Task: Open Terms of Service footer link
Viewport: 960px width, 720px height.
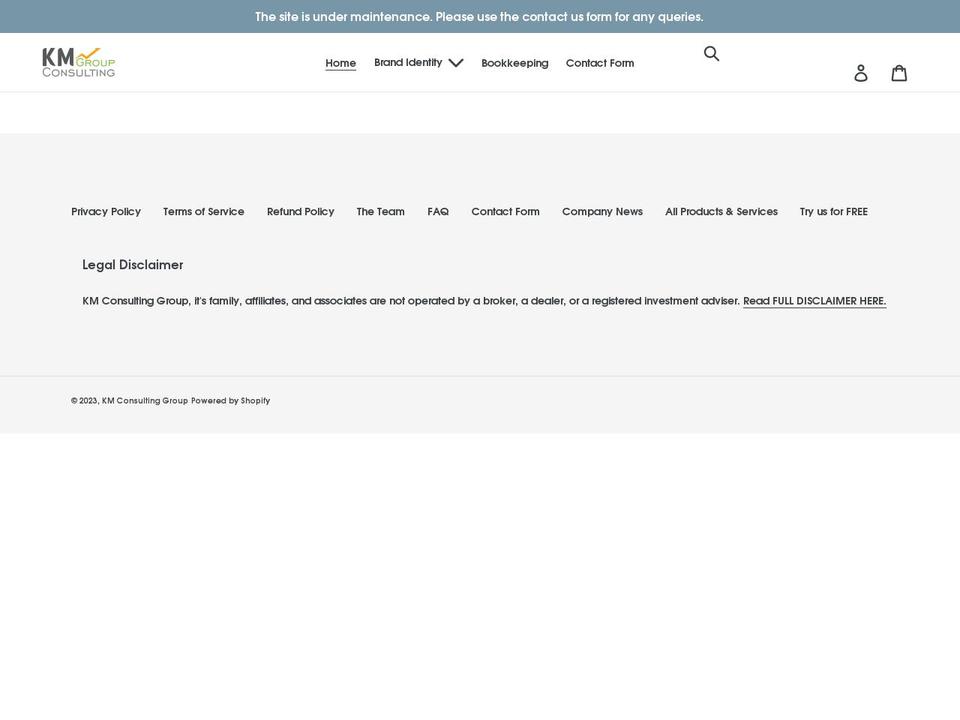Action: pyautogui.click(x=203, y=211)
